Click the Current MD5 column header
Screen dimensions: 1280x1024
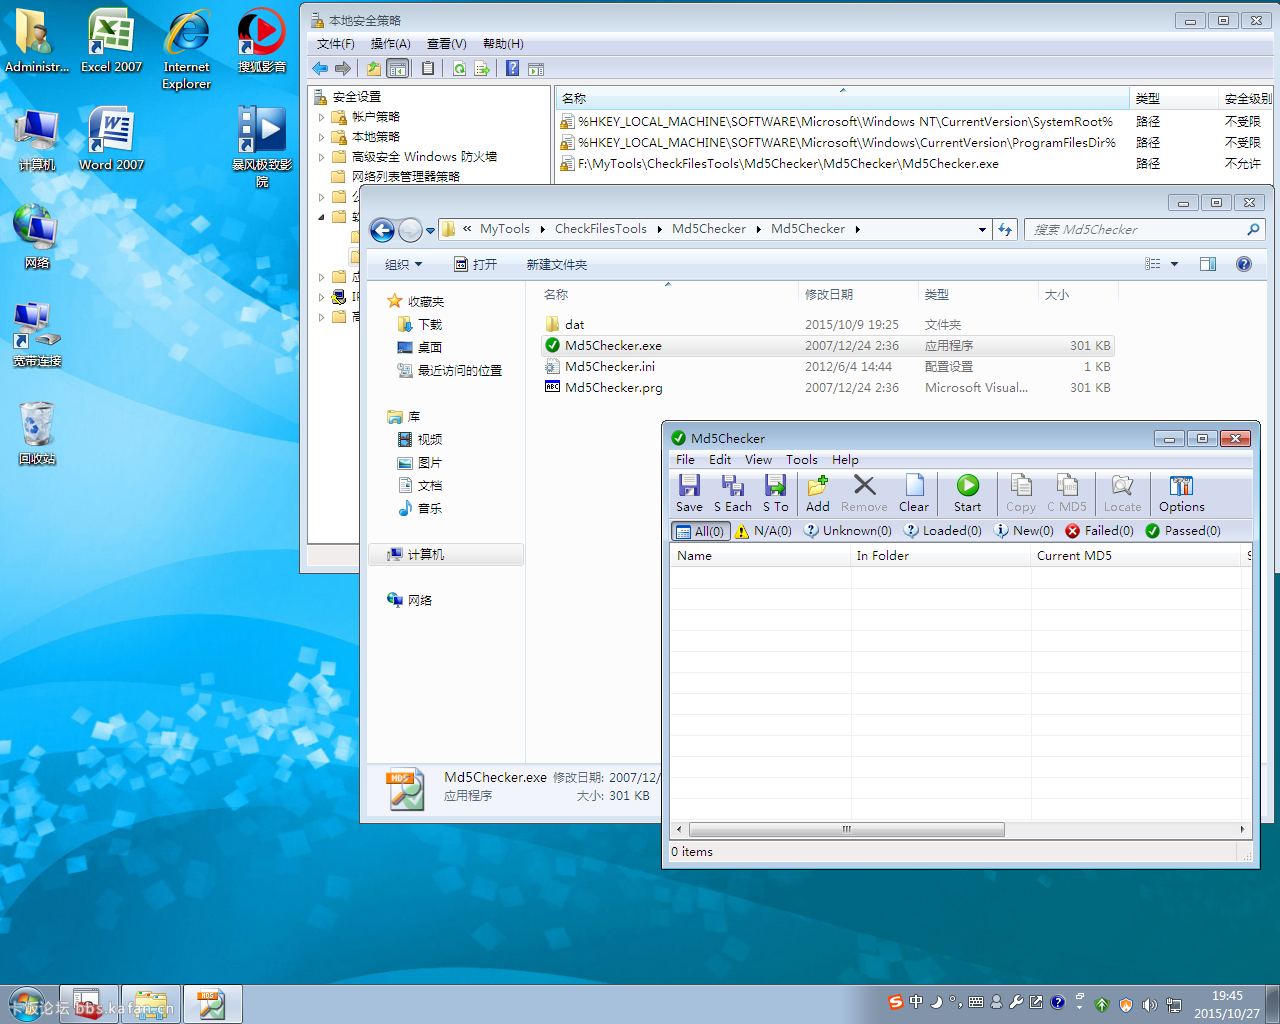pyautogui.click(x=1136, y=556)
